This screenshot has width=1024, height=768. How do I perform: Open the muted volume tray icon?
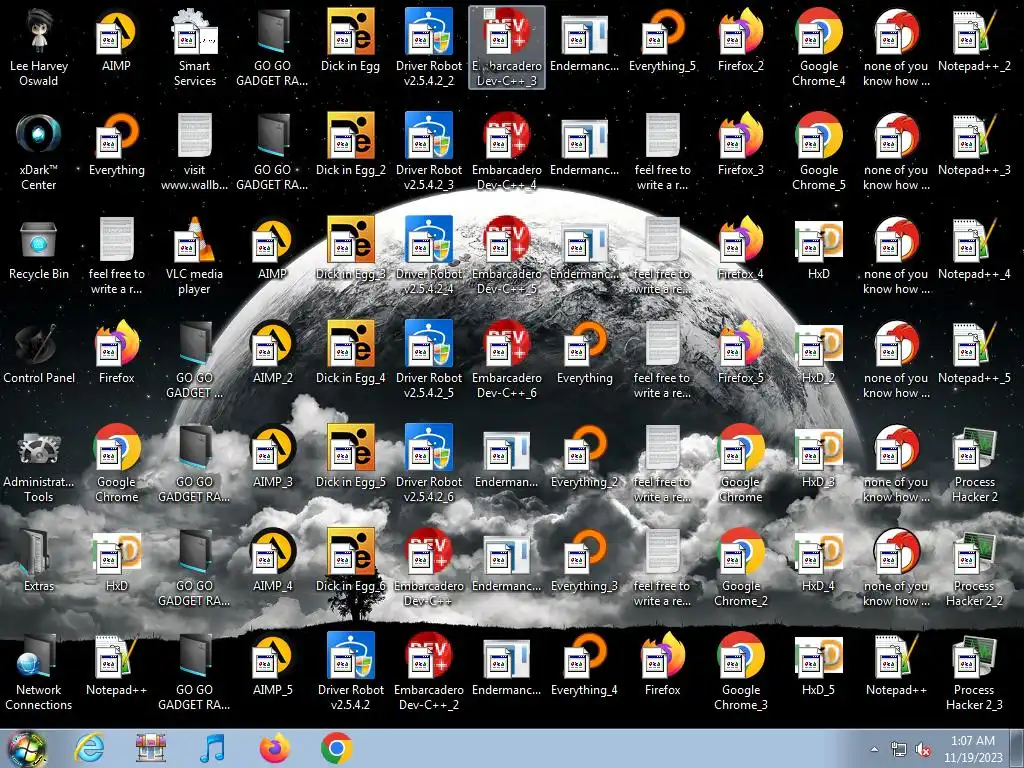(x=923, y=749)
